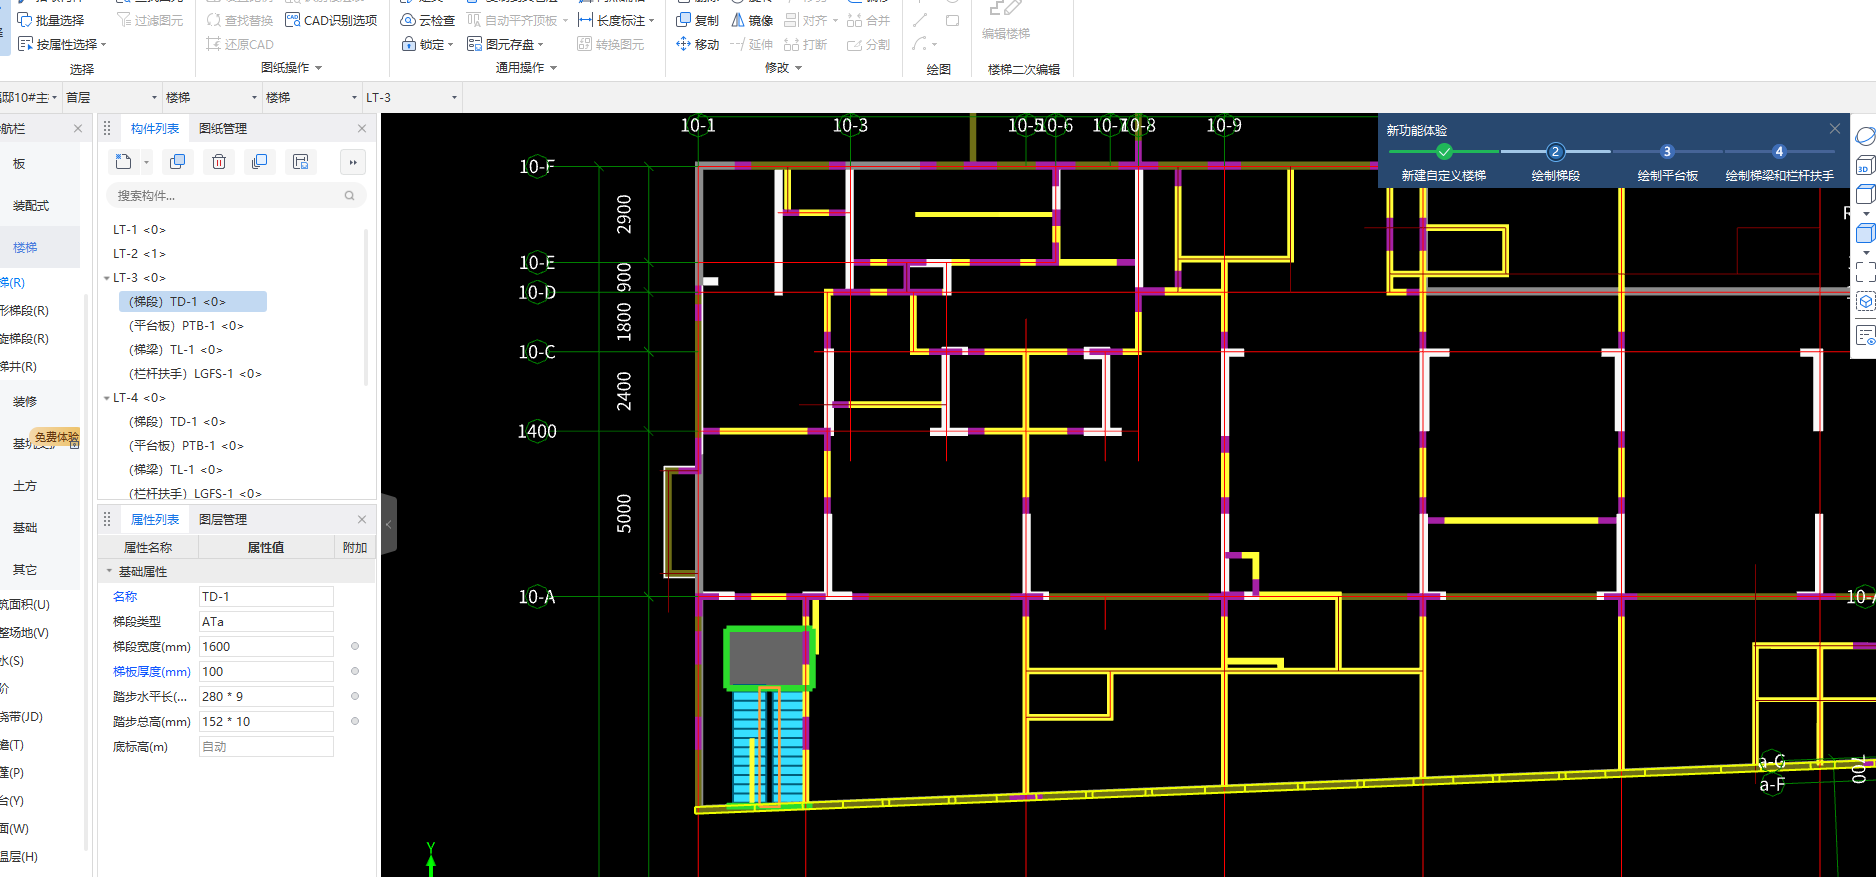1876x877 pixels.
Task: Collapse the left panel with the side arrow handle
Action: coord(389,524)
